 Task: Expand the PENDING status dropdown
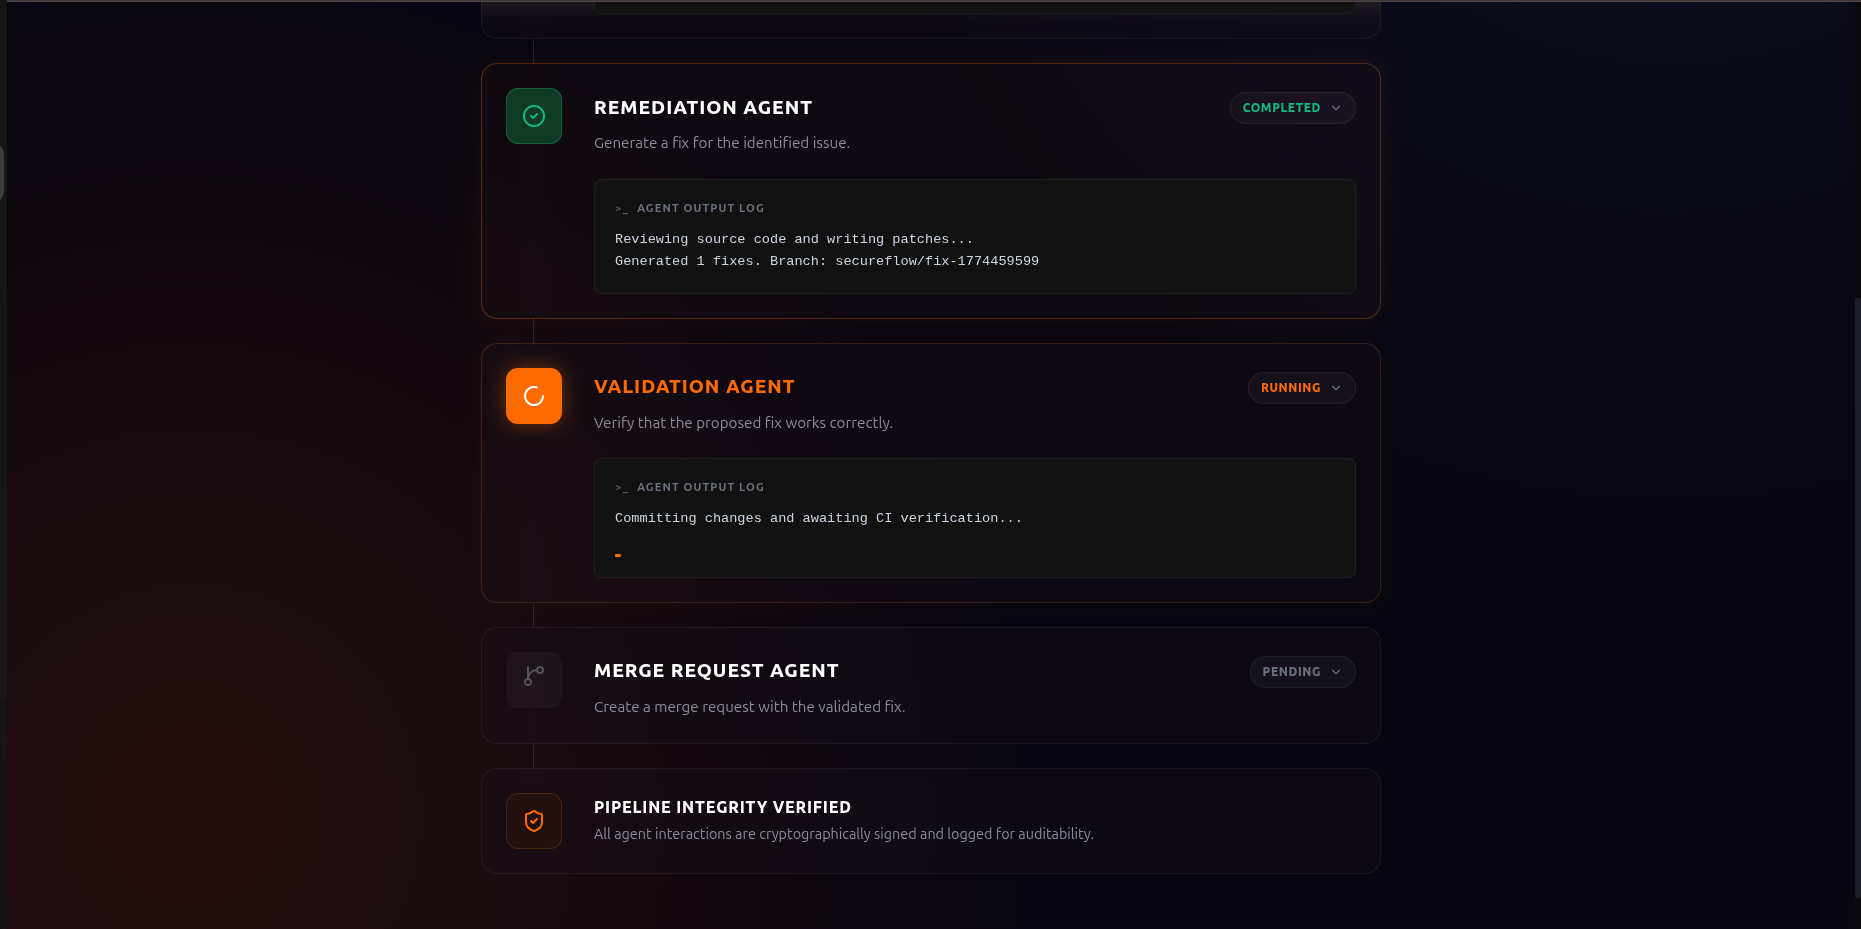pos(1302,672)
